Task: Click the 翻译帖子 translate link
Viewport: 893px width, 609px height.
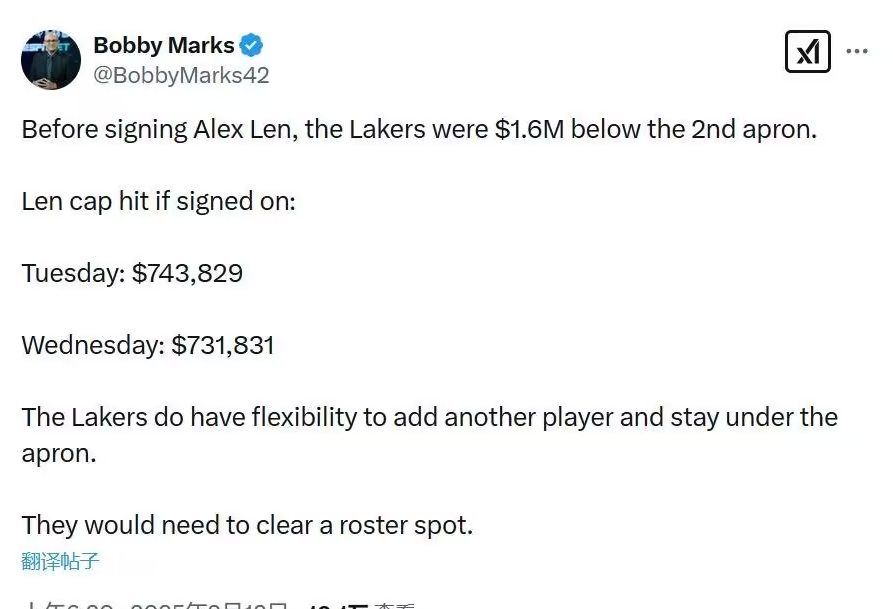Action: tap(60, 561)
